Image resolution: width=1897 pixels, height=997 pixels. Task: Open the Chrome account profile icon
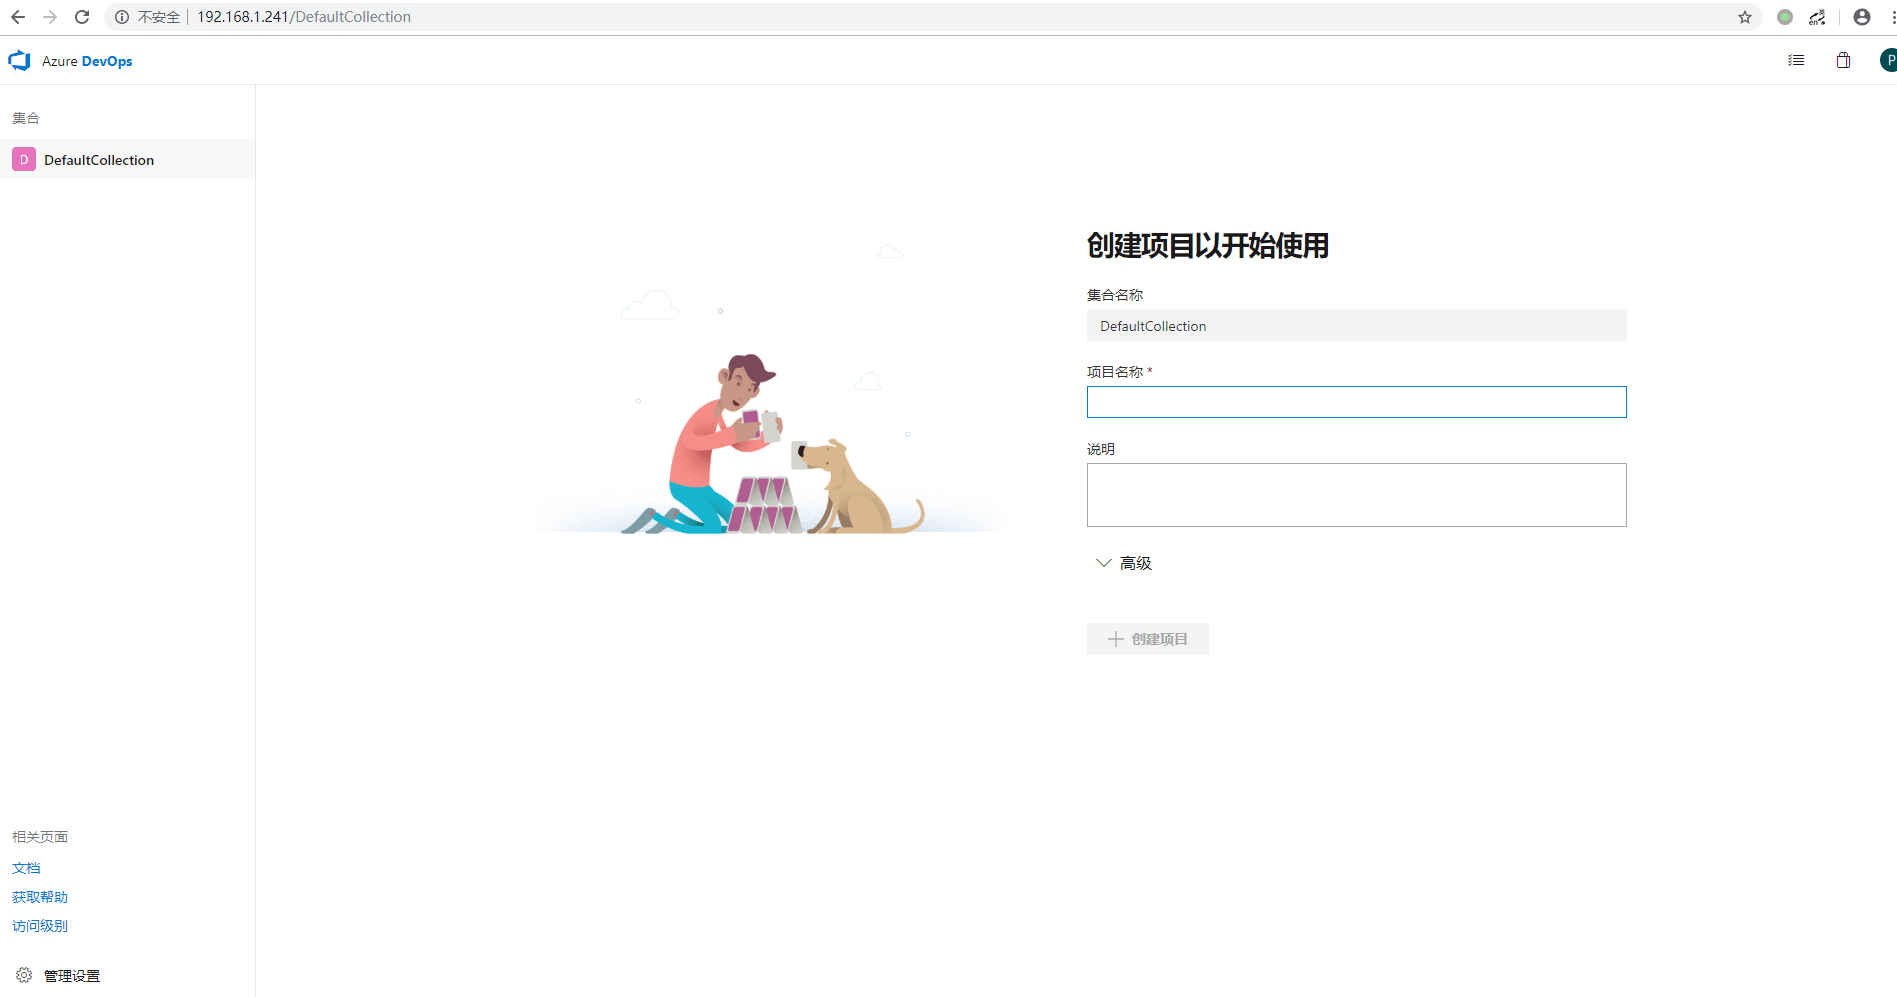pos(1862,17)
